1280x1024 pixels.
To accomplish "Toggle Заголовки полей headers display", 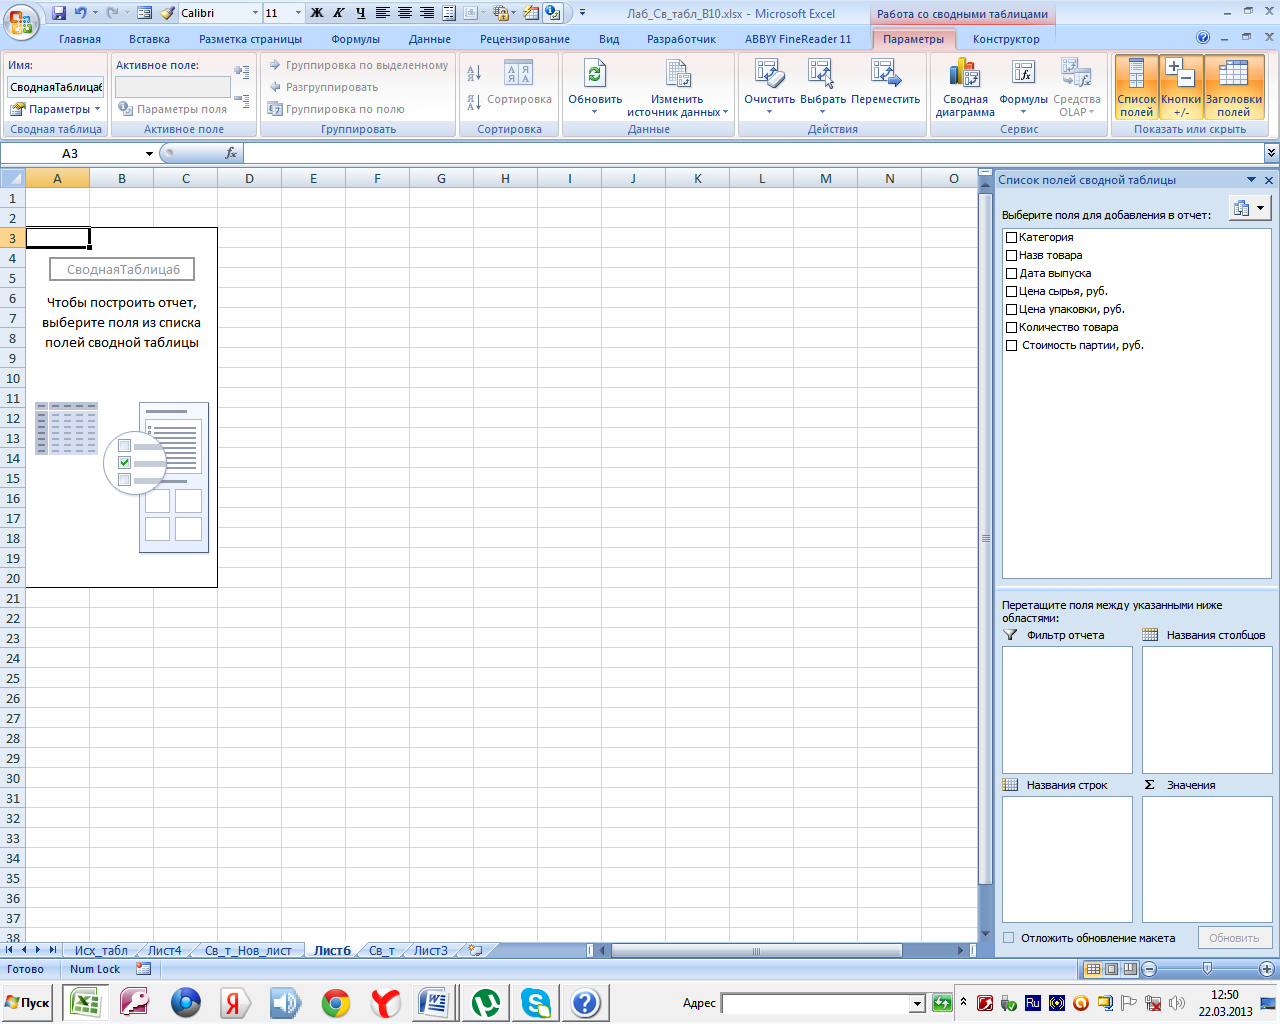I will (1233, 87).
